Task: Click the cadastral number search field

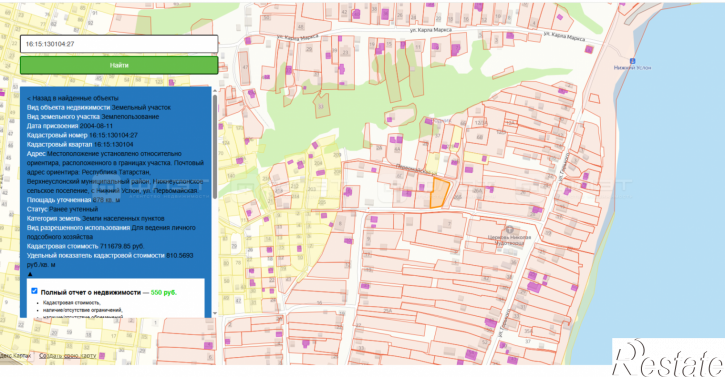Action: (119, 44)
